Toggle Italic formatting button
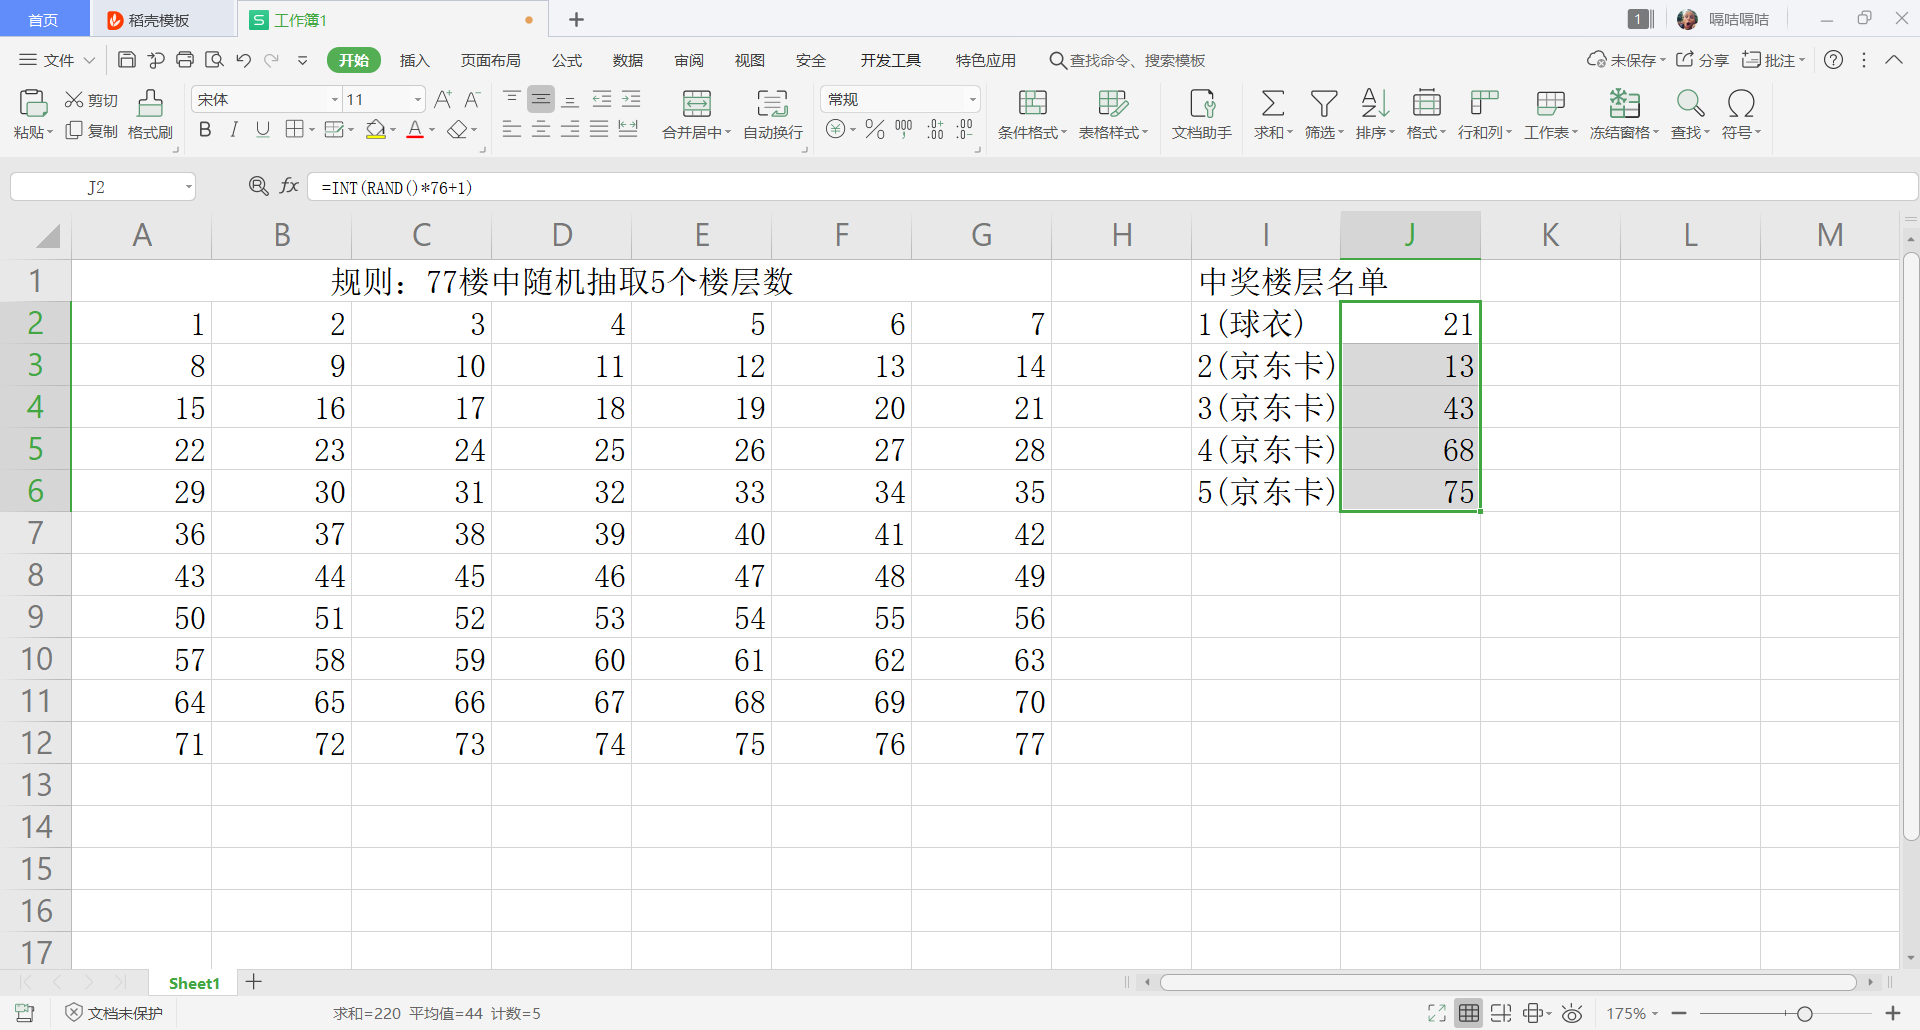Viewport: 1920px width, 1030px height. click(234, 130)
